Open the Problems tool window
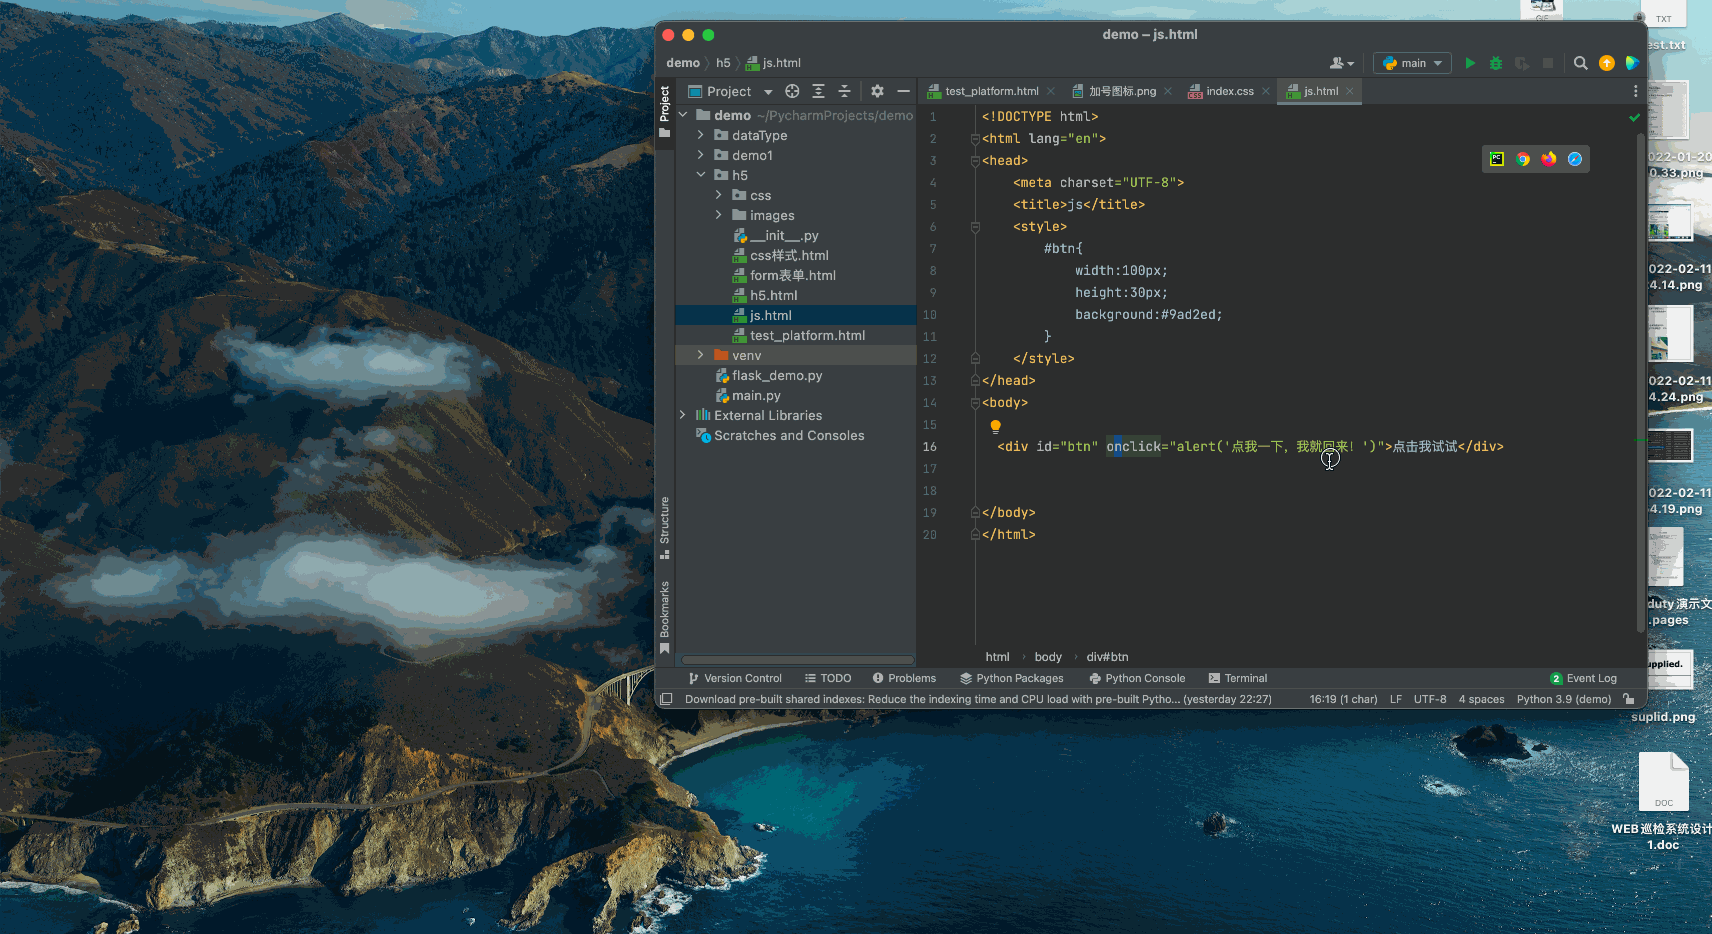The height and width of the screenshot is (934, 1712). [x=904, y=678]
